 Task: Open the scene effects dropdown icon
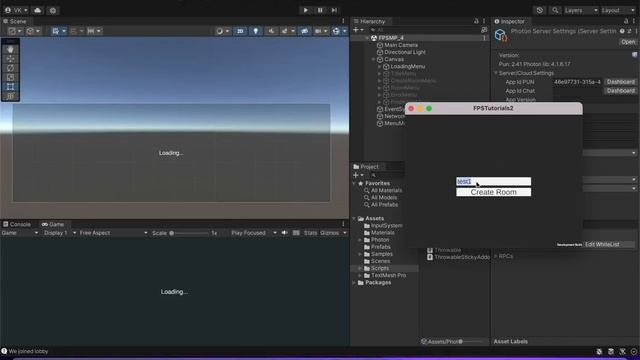(287, 31)
